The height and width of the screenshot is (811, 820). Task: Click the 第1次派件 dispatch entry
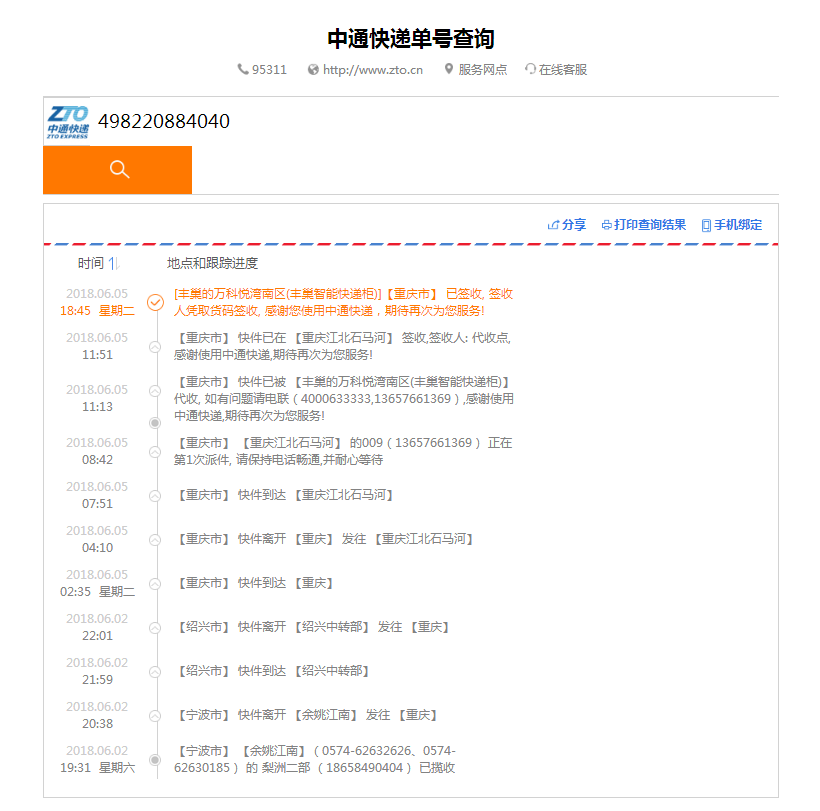click(343, 451)
